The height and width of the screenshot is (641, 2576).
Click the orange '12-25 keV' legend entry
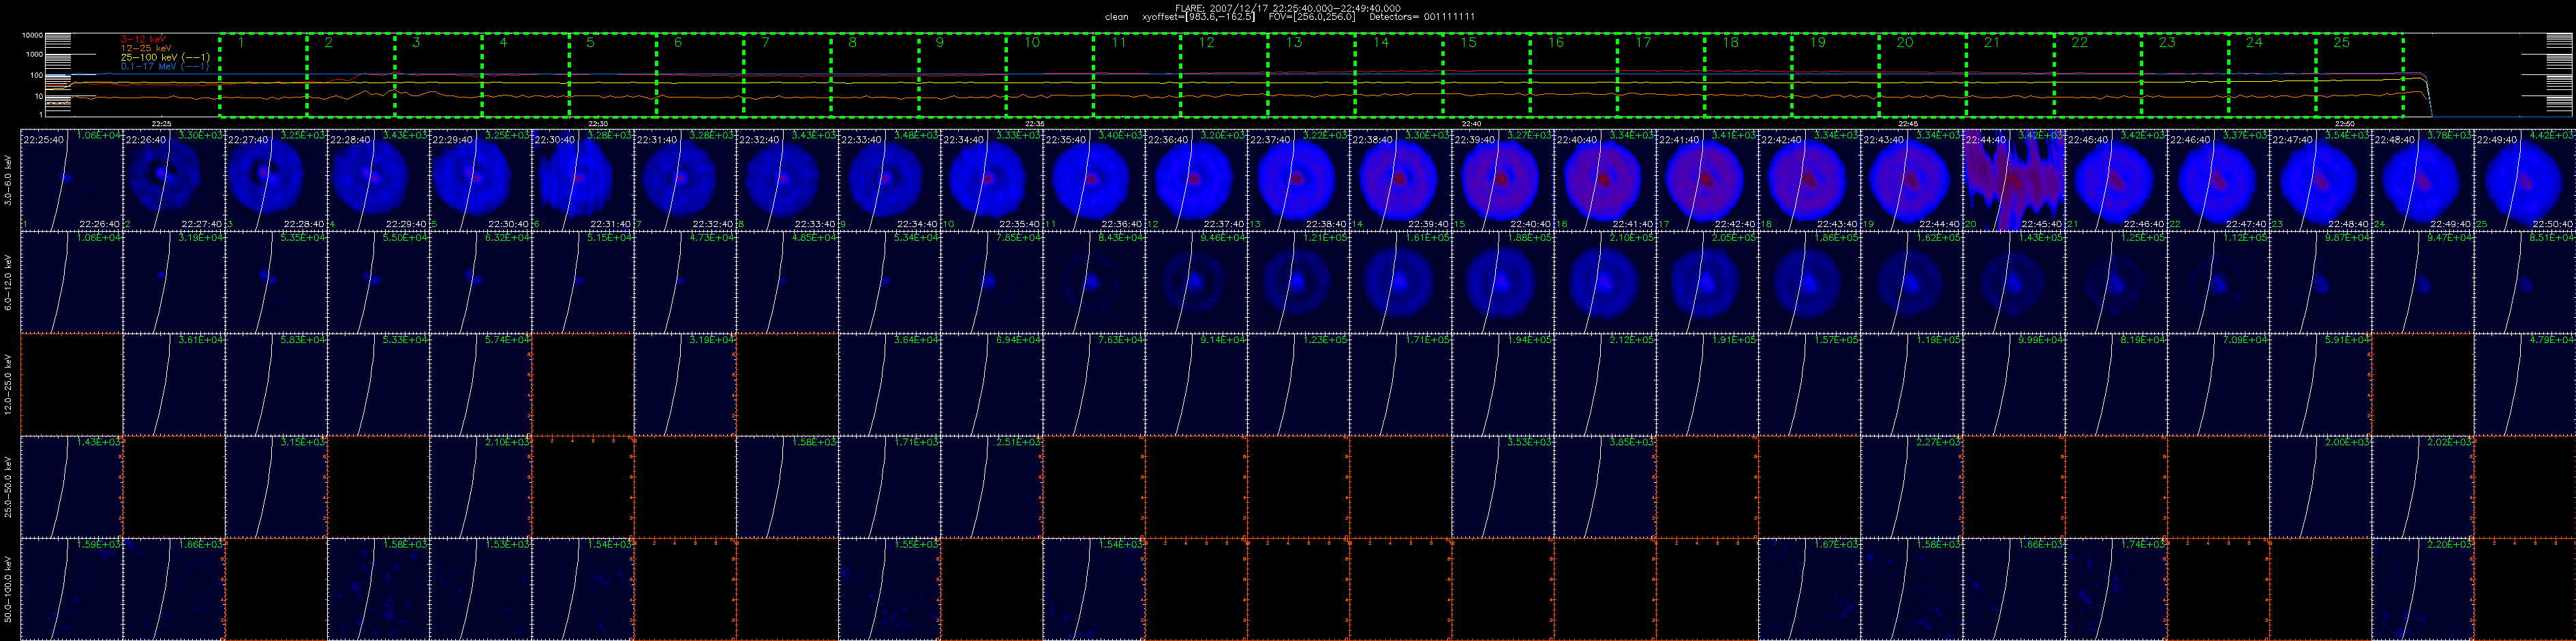pos(146,47)
